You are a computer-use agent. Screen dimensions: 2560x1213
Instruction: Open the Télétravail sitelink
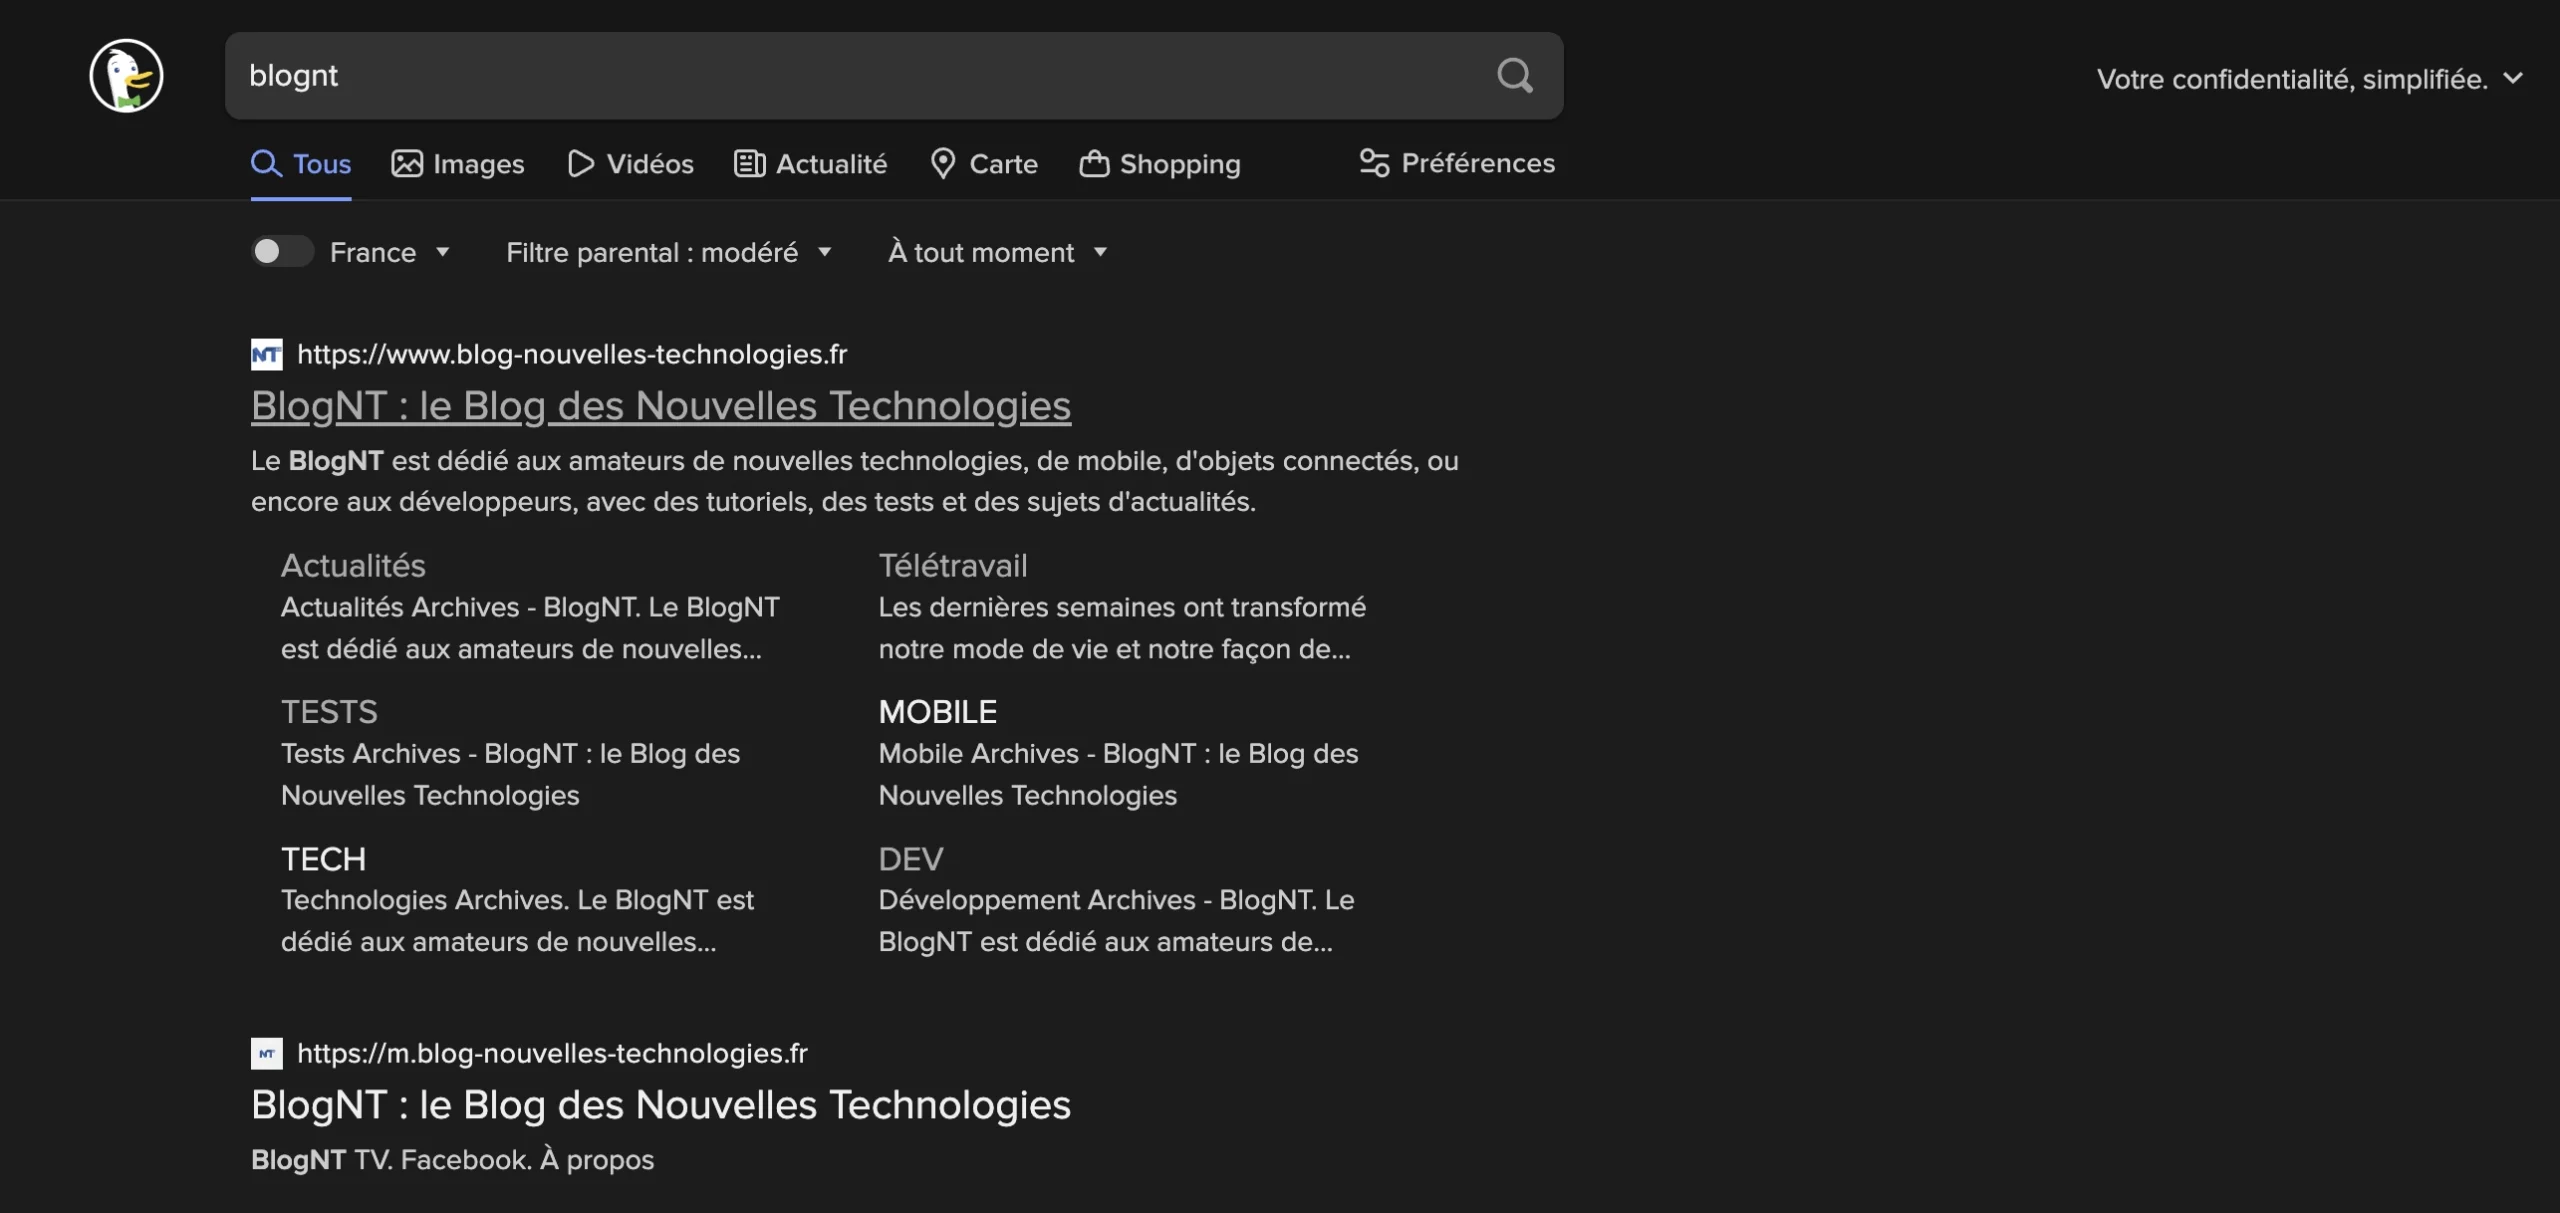952,566
